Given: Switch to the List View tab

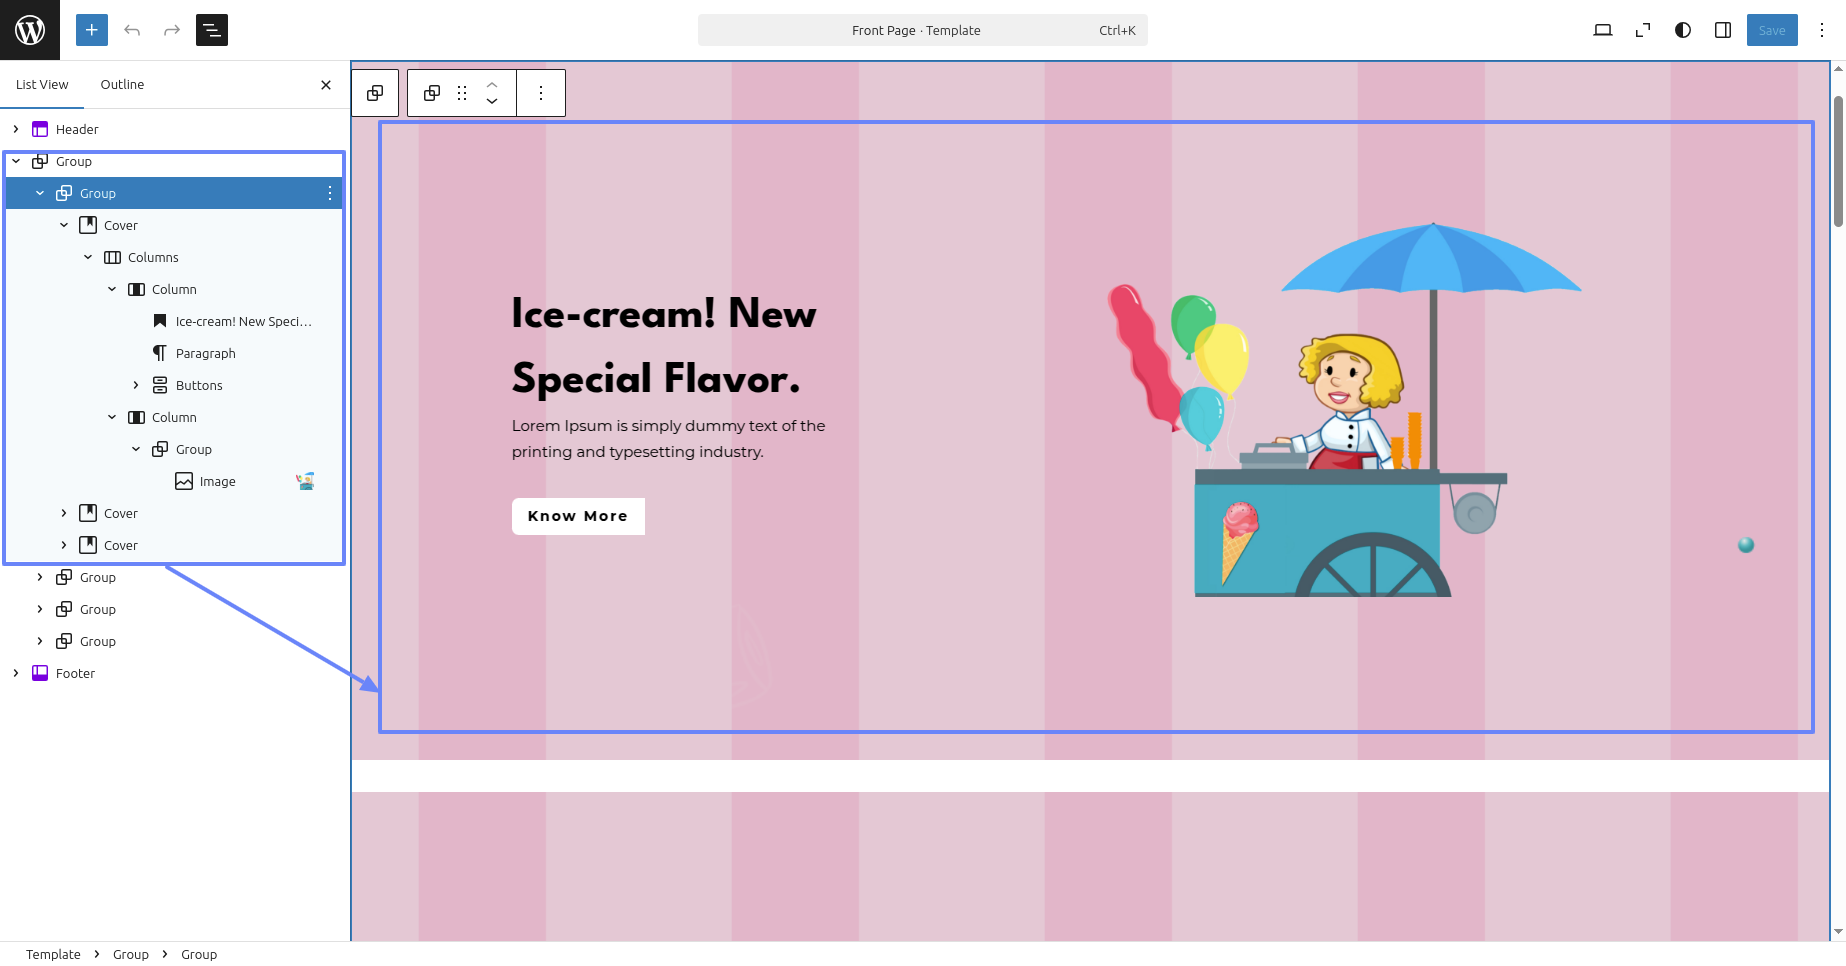Looking at the screenshot, I should [42, 85].
